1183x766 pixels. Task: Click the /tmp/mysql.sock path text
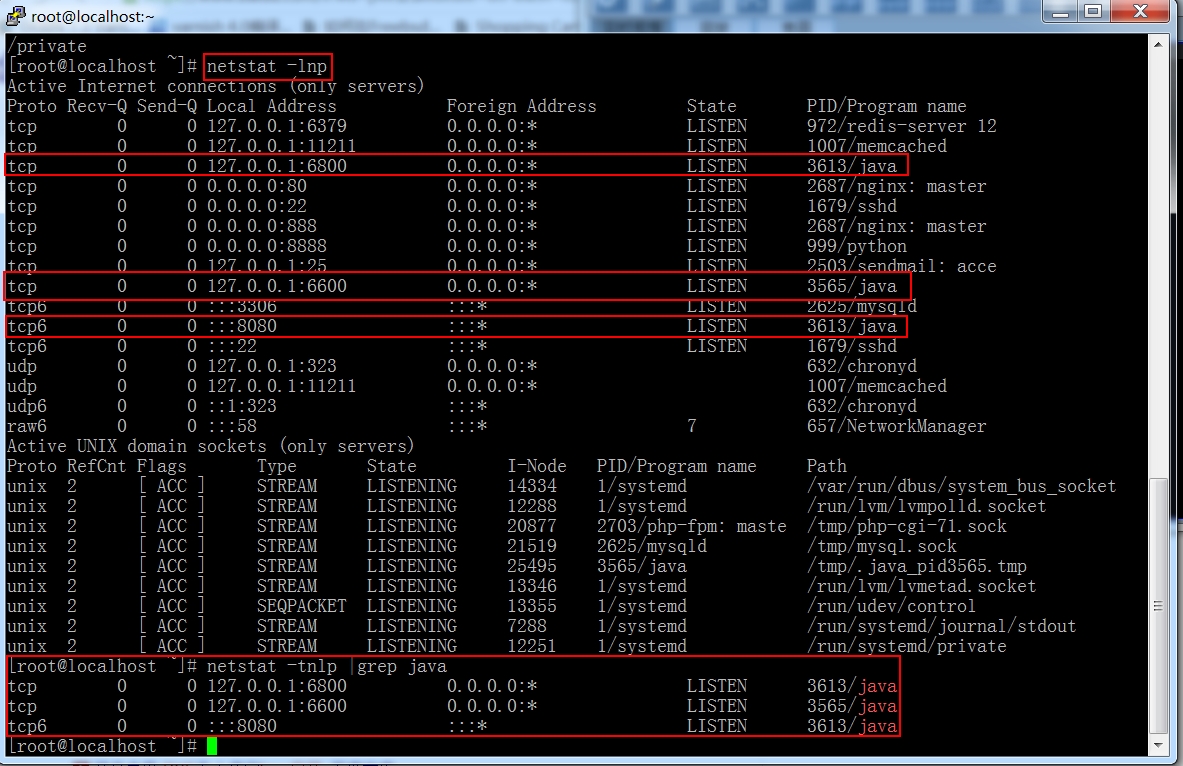point(881,546)
